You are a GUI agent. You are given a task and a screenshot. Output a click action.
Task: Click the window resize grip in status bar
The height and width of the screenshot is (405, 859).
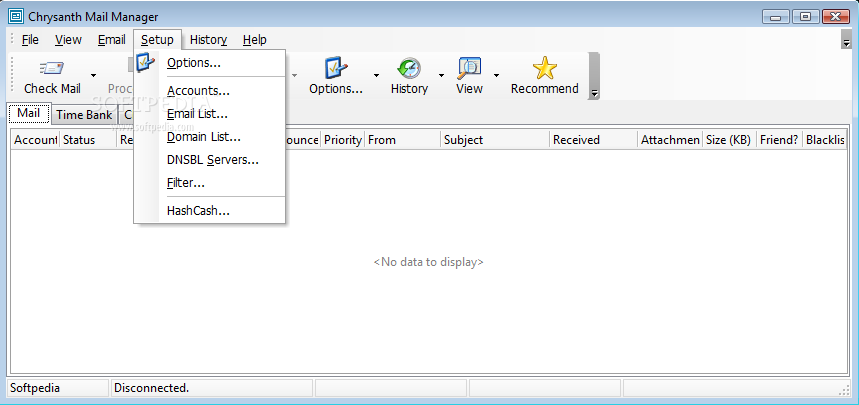tap(844, 390)
